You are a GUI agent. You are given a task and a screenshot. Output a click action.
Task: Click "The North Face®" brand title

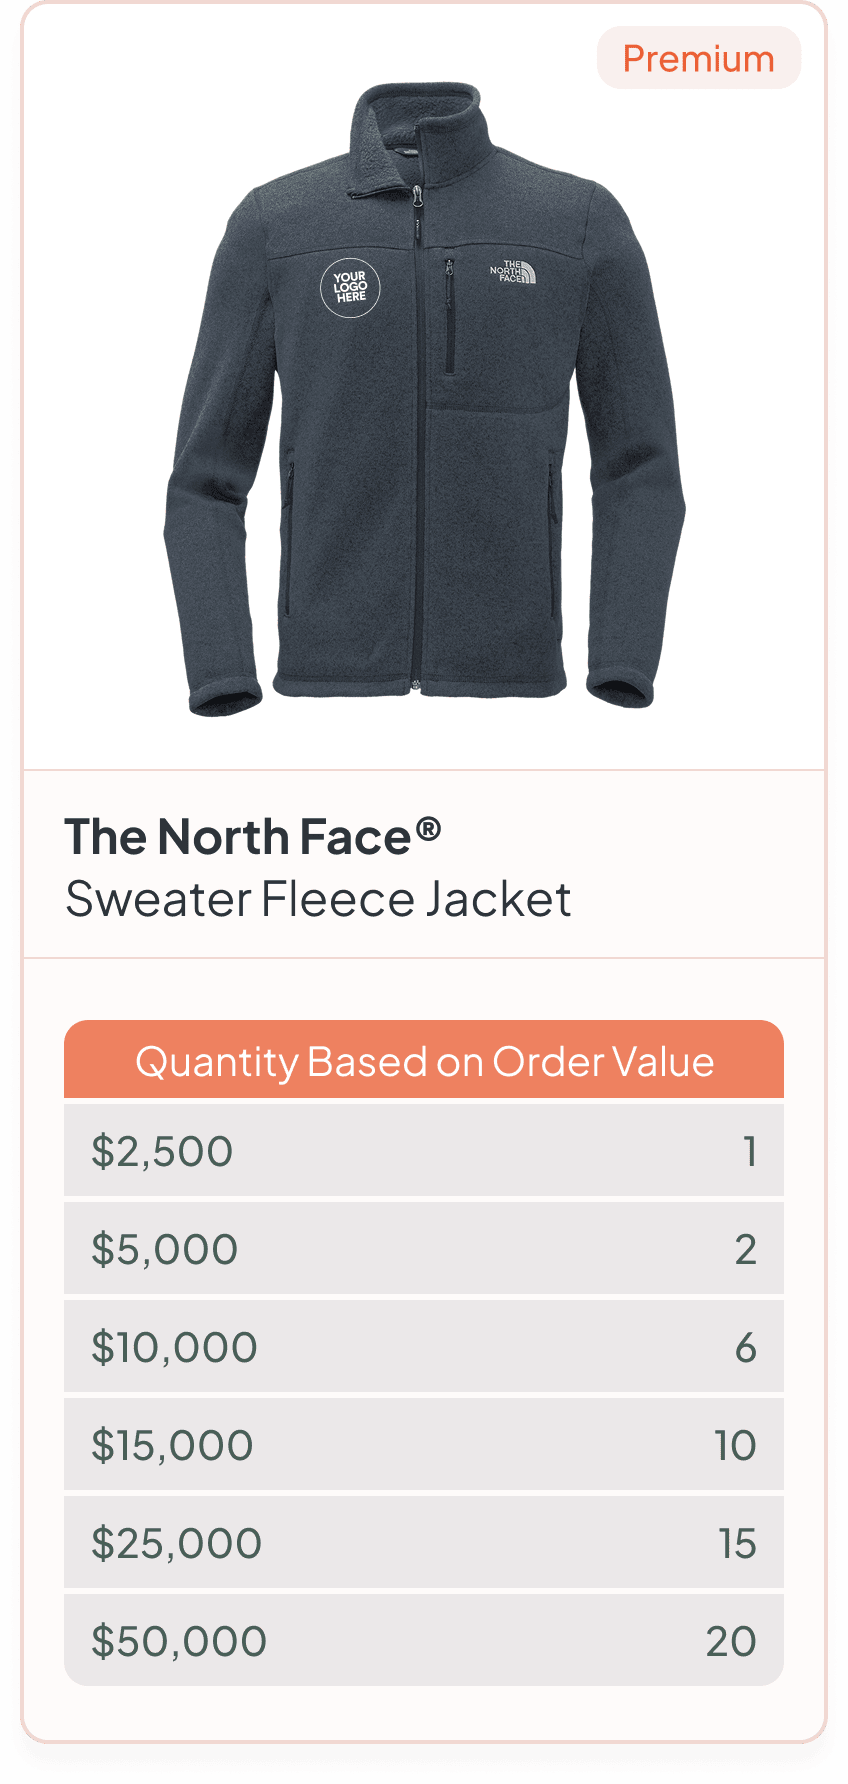click(253, 837)
